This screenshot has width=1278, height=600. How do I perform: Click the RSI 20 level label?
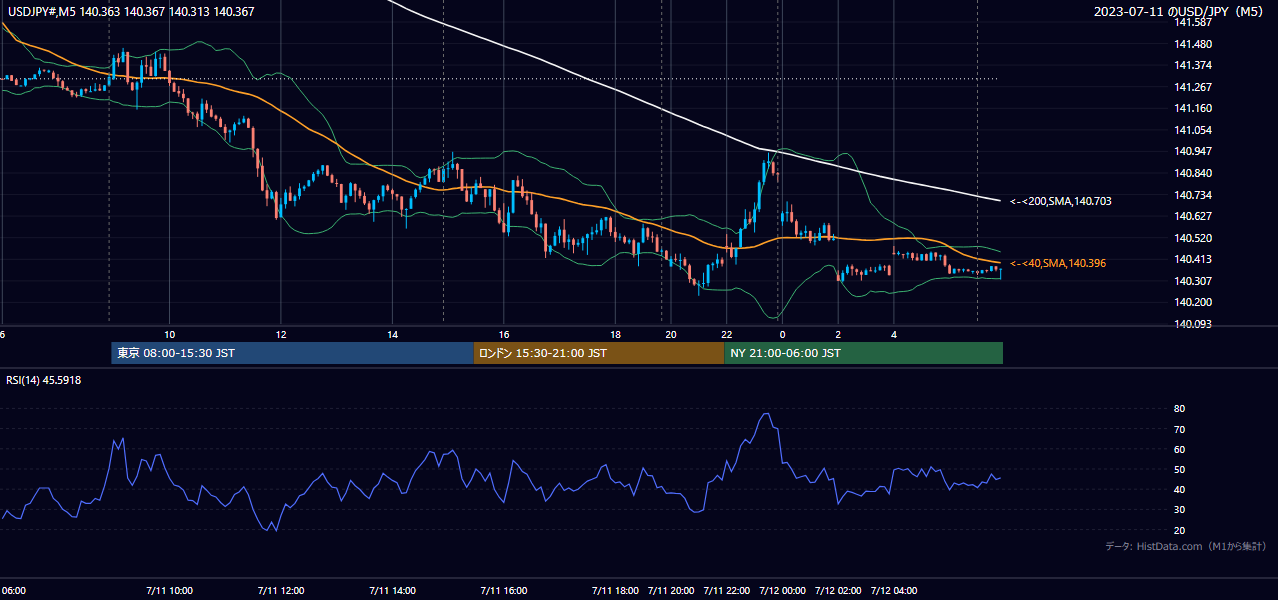(x=1179, y=530)
